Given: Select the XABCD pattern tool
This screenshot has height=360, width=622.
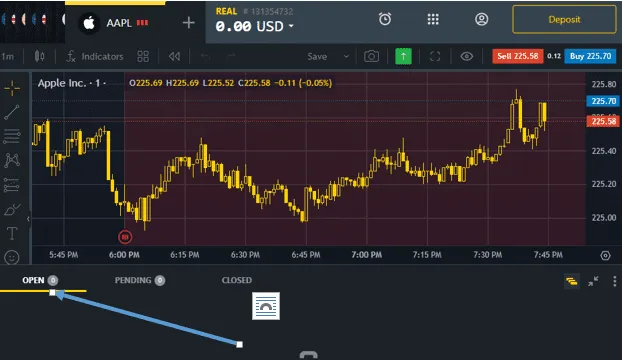Looking at the screenshot, I should pyautogui.click(x=12, y=160).
